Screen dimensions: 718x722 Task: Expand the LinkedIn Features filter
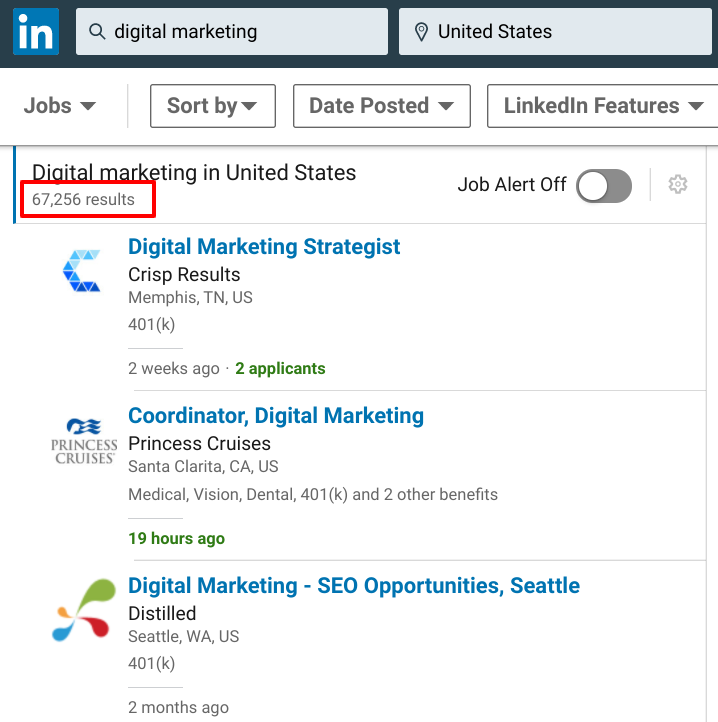(x=602, y=106)
